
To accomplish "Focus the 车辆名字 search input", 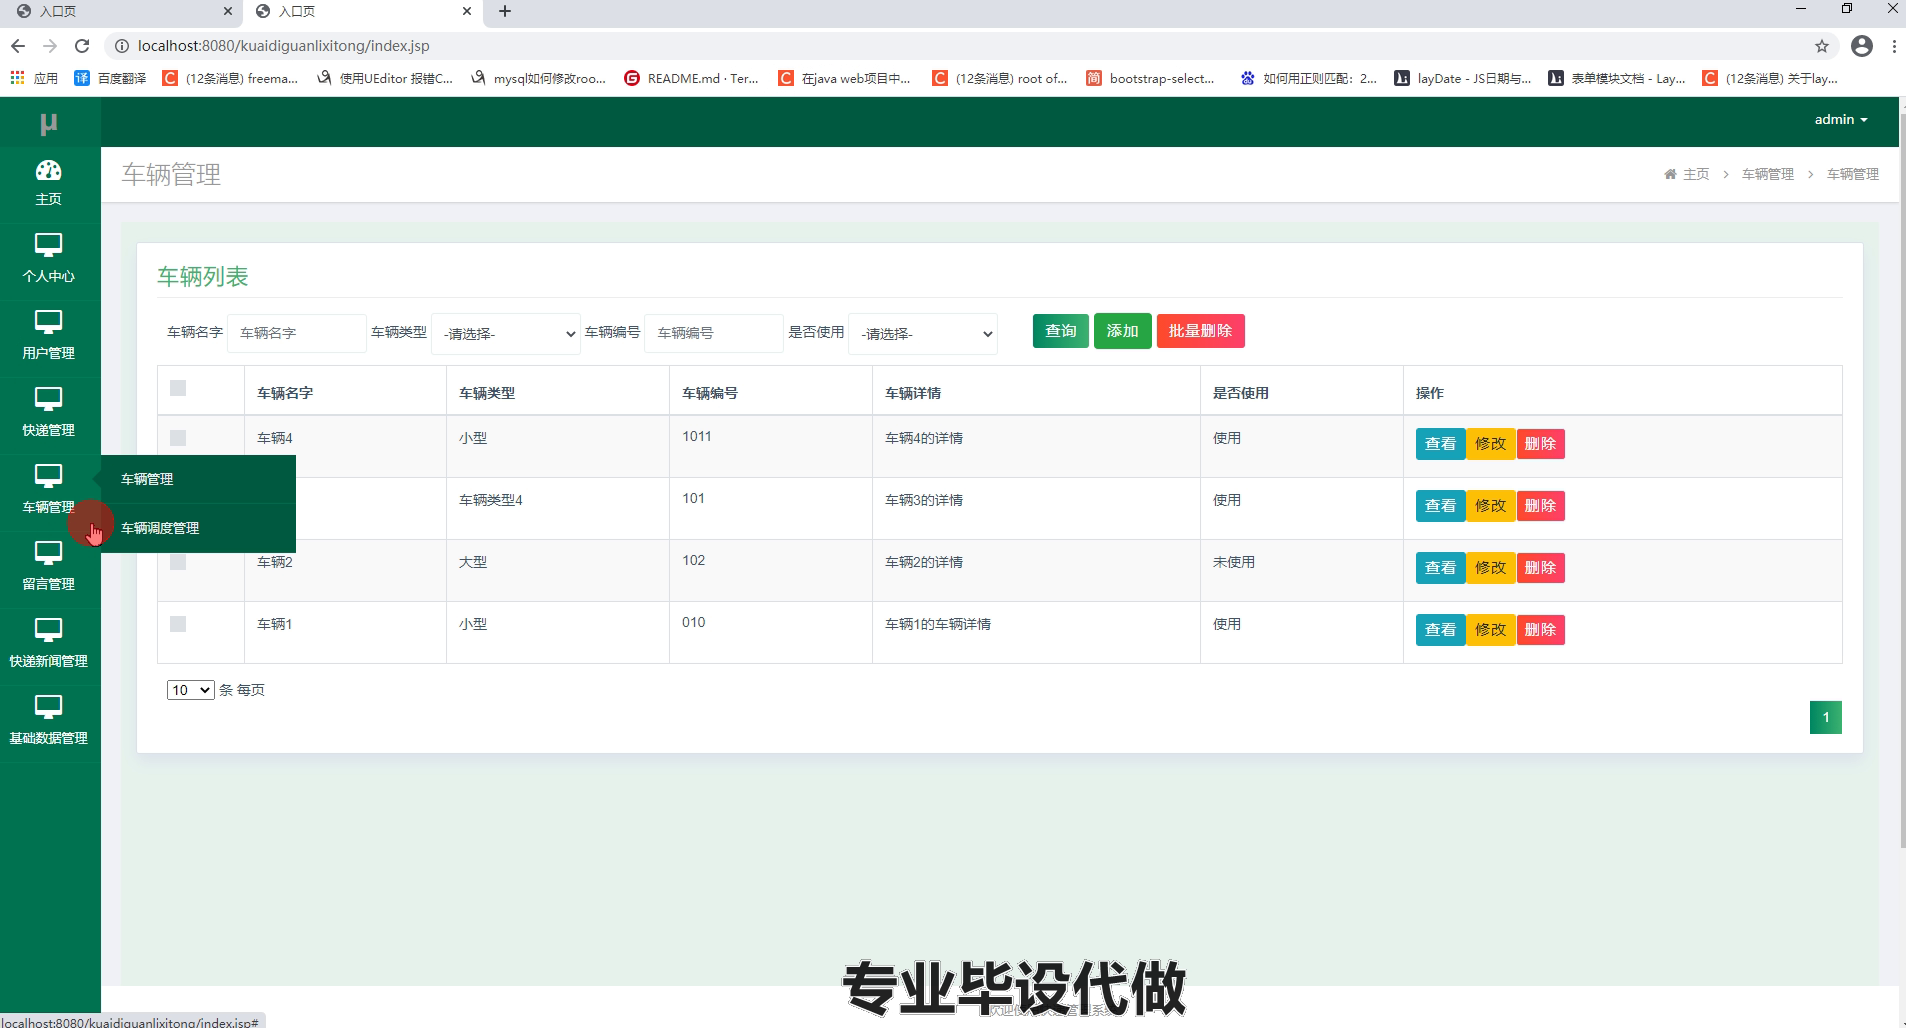I will tap(297, 333).
